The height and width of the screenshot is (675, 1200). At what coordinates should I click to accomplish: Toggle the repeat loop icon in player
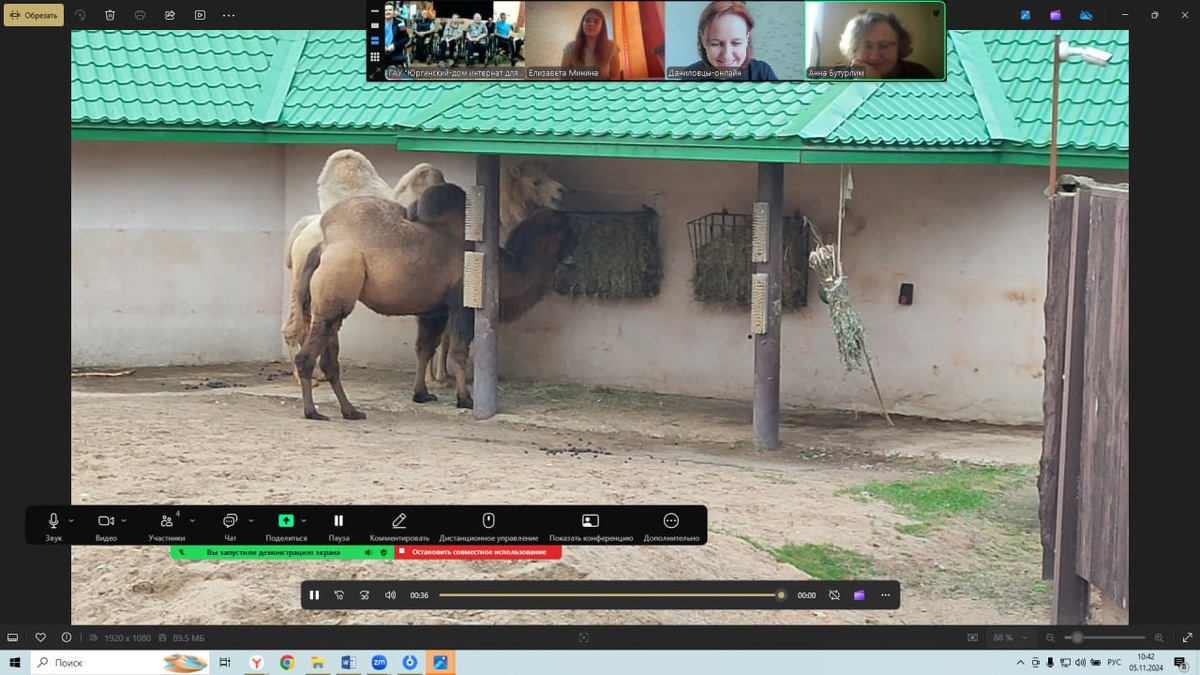[834, 595]
